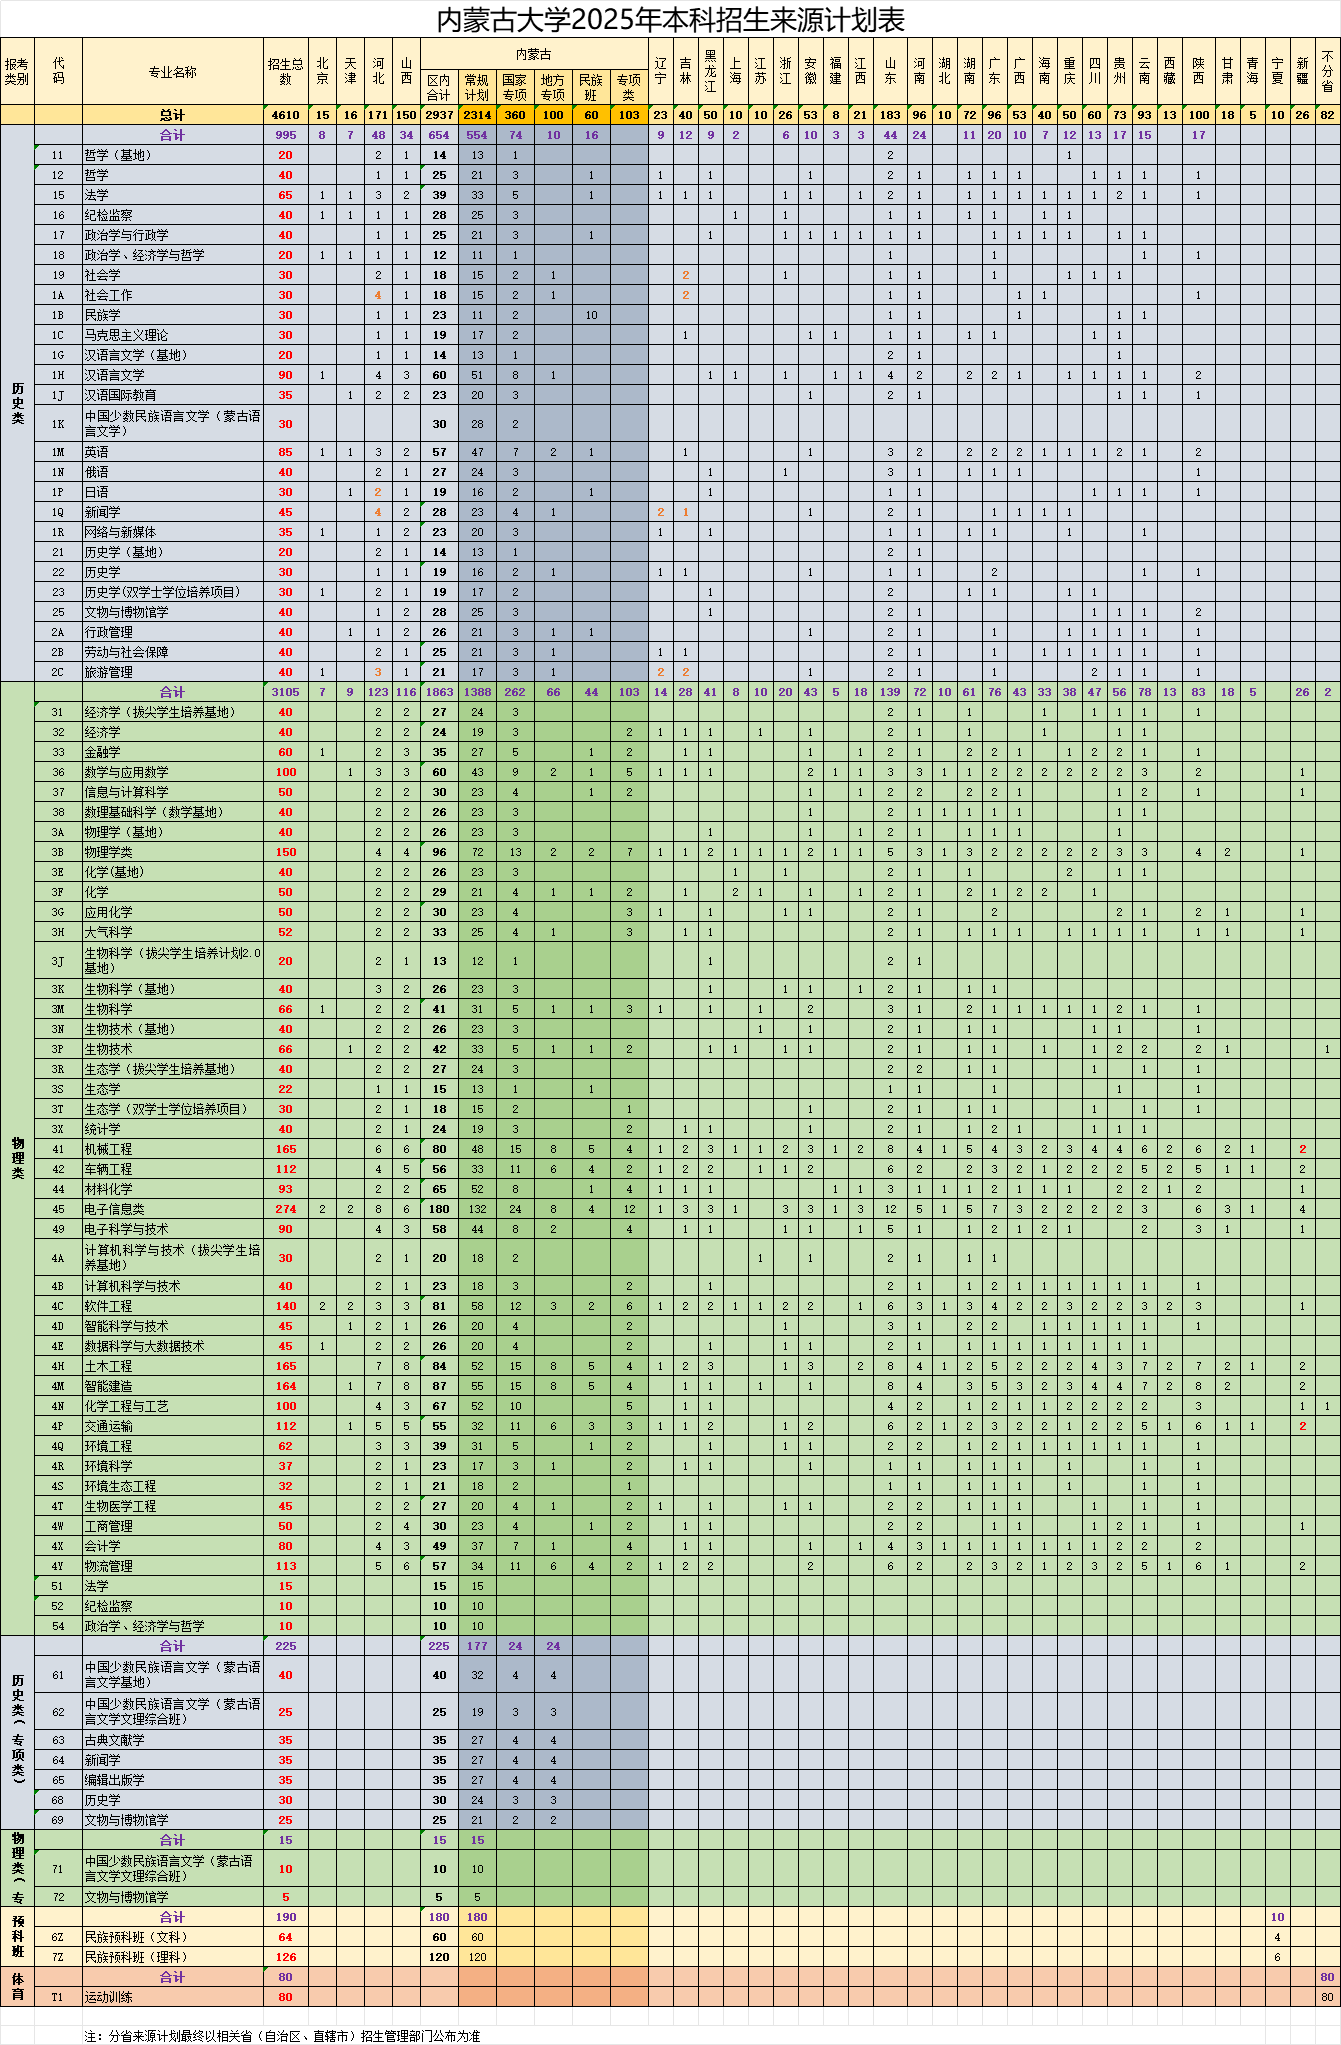Click the 不分省 column header
Viewport: 1341px width, 2045px height.
coord(1327,72)
